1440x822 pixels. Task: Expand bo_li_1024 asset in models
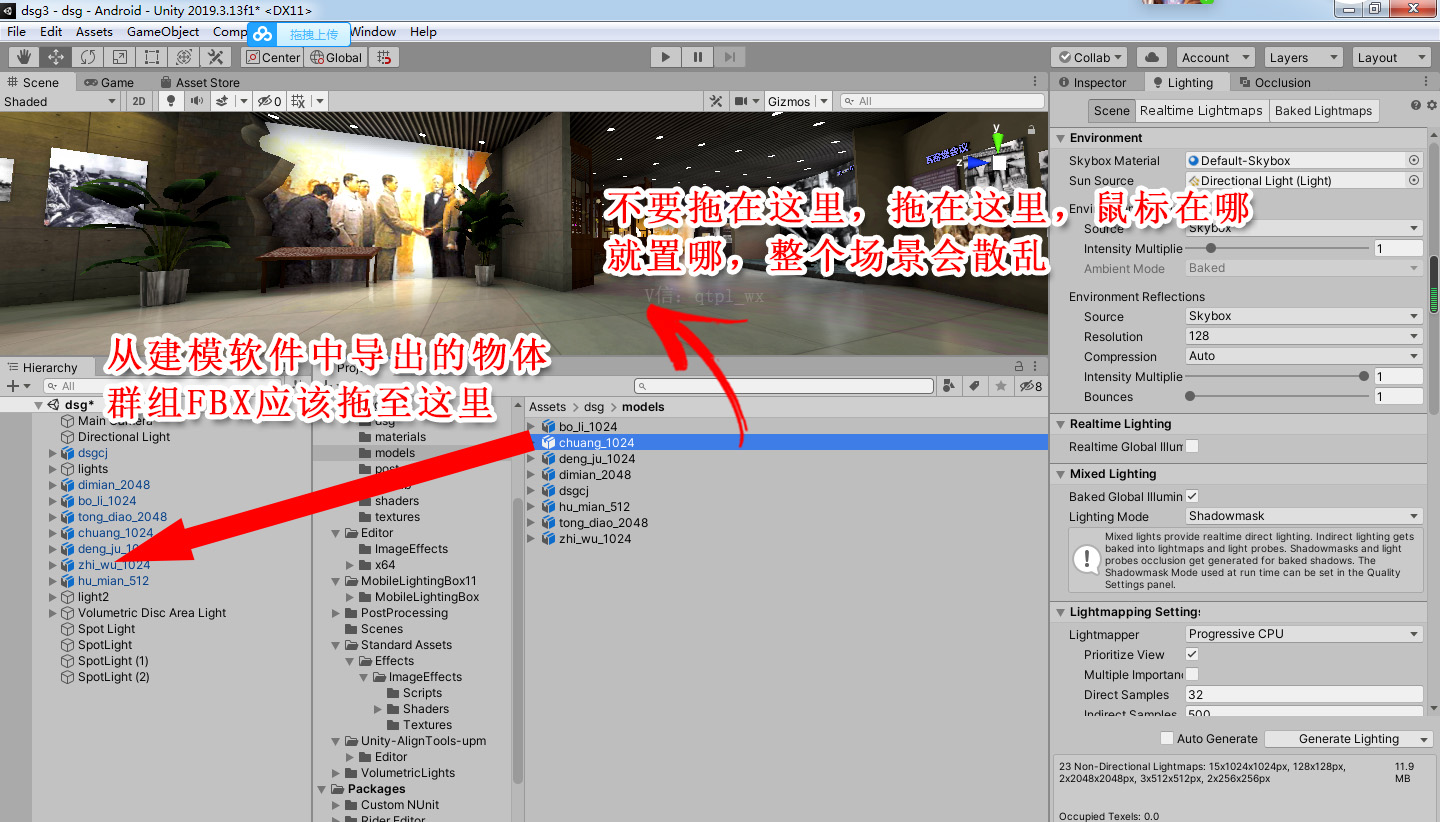531,427
